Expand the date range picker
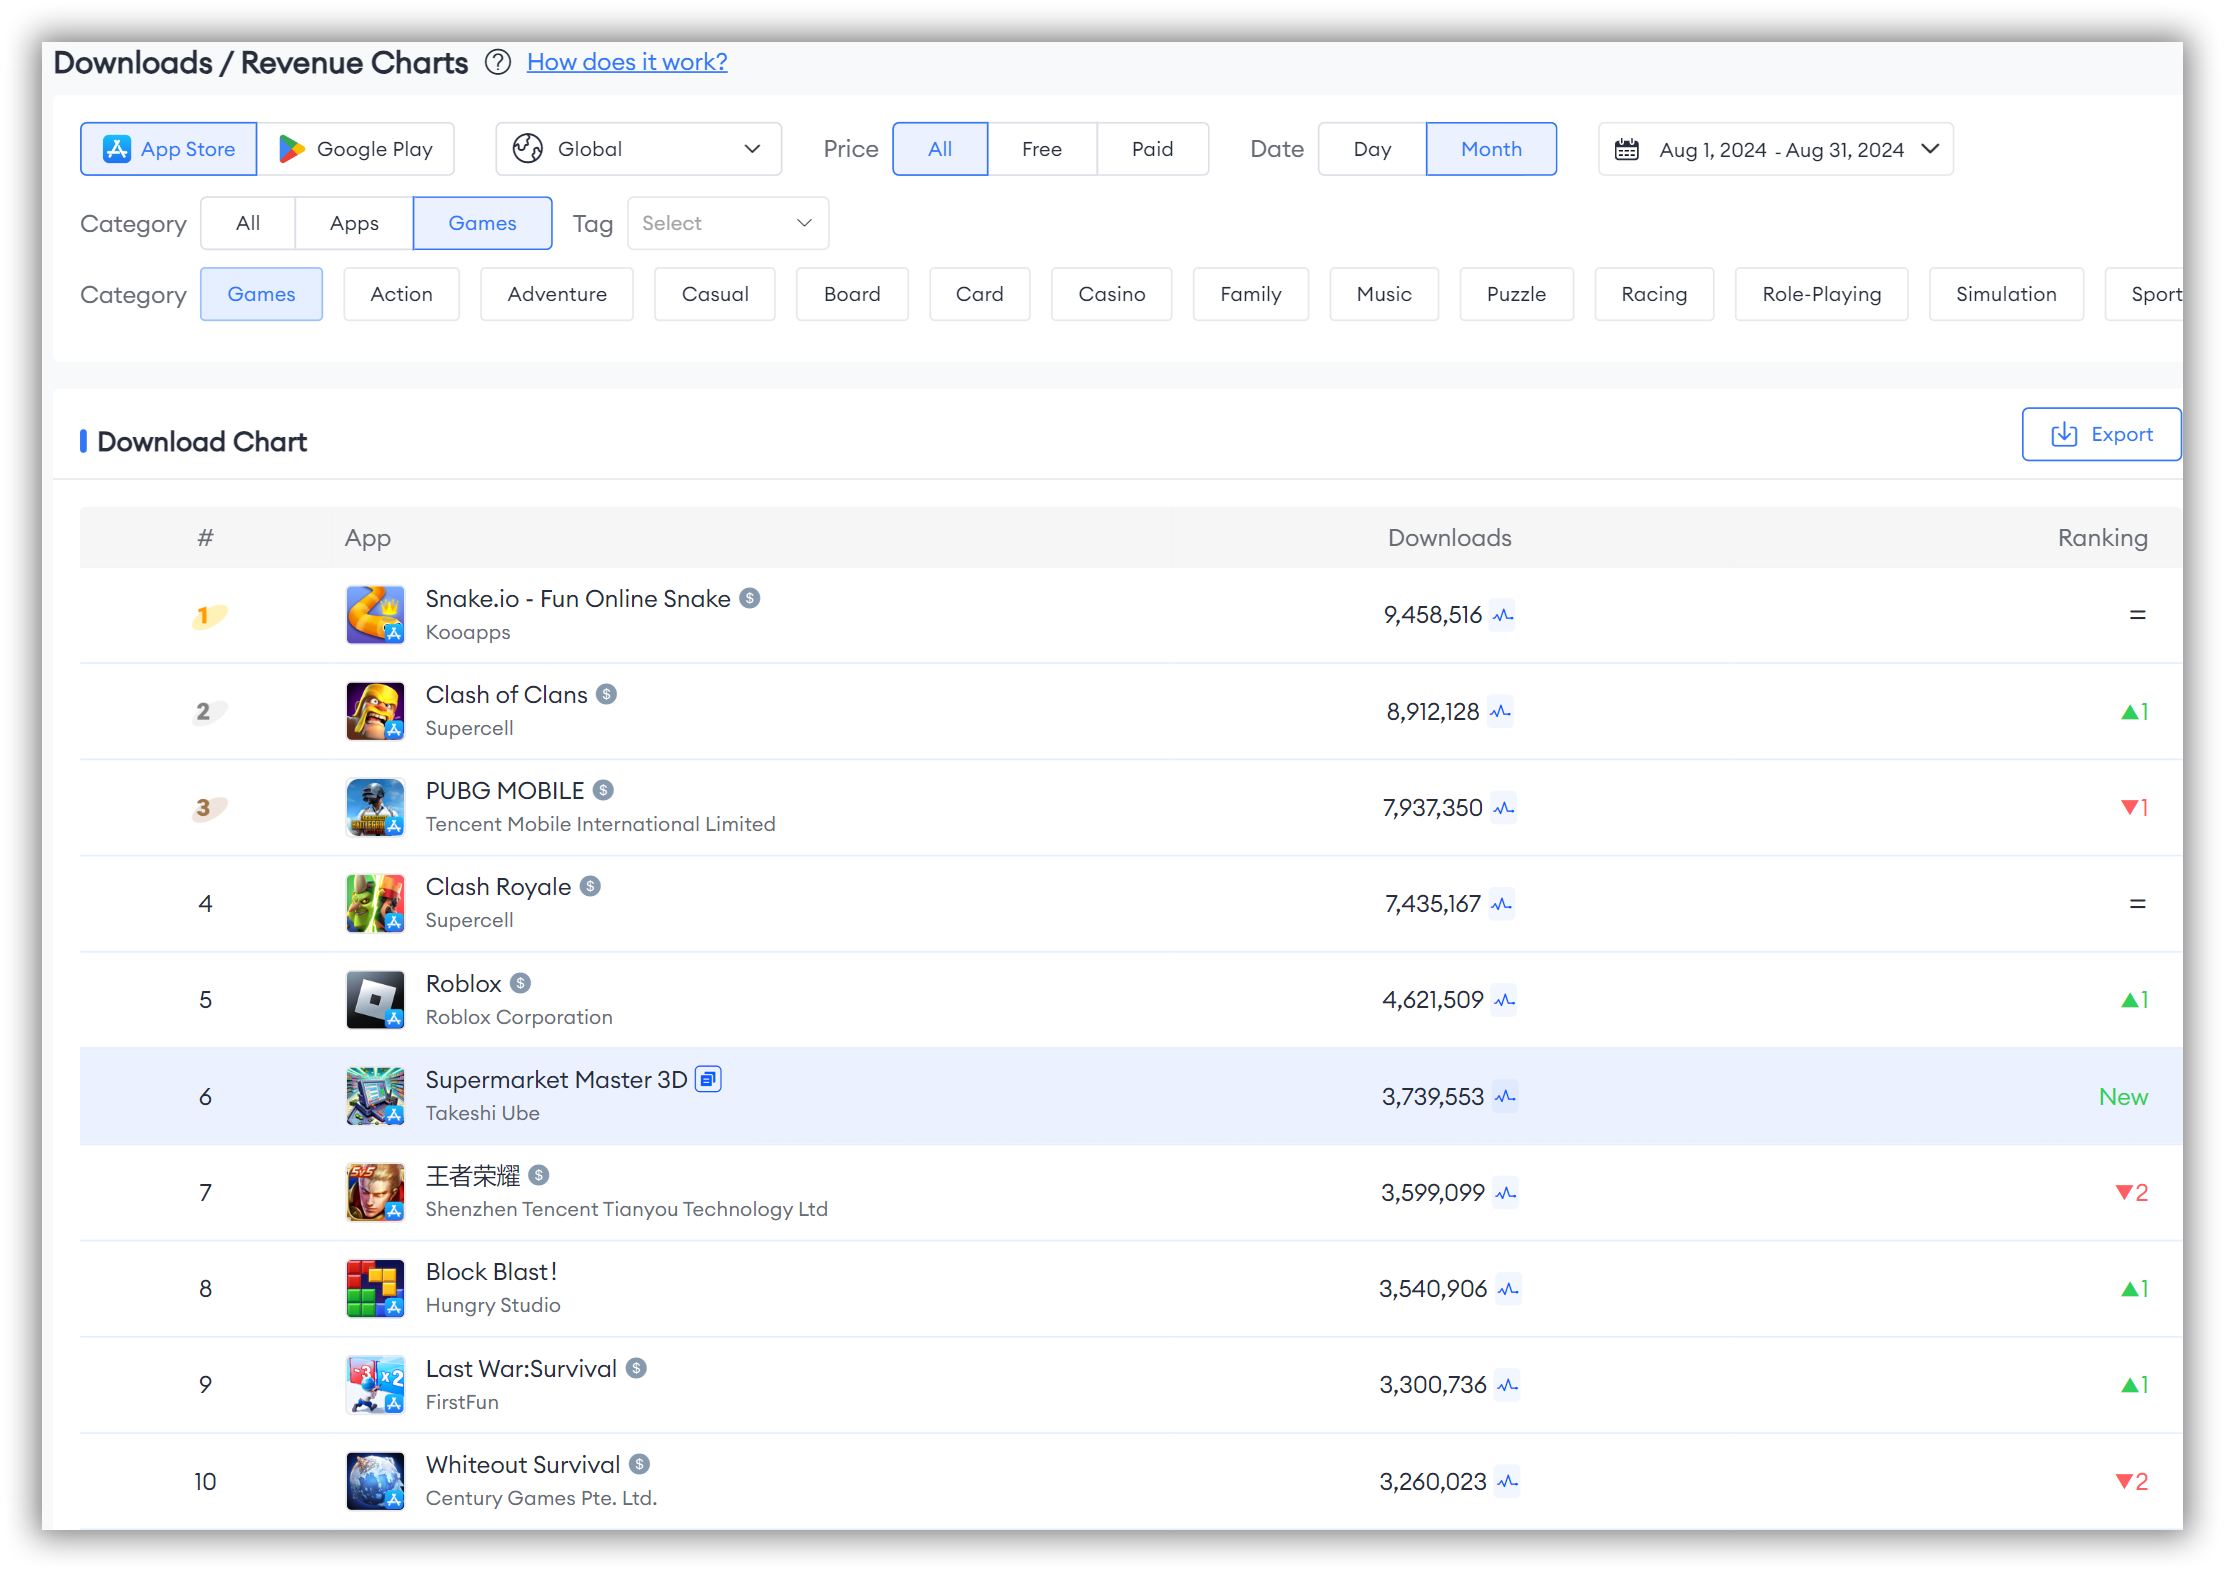The width and height of the screenshot is (2225, 1572). pos(1774,148)
